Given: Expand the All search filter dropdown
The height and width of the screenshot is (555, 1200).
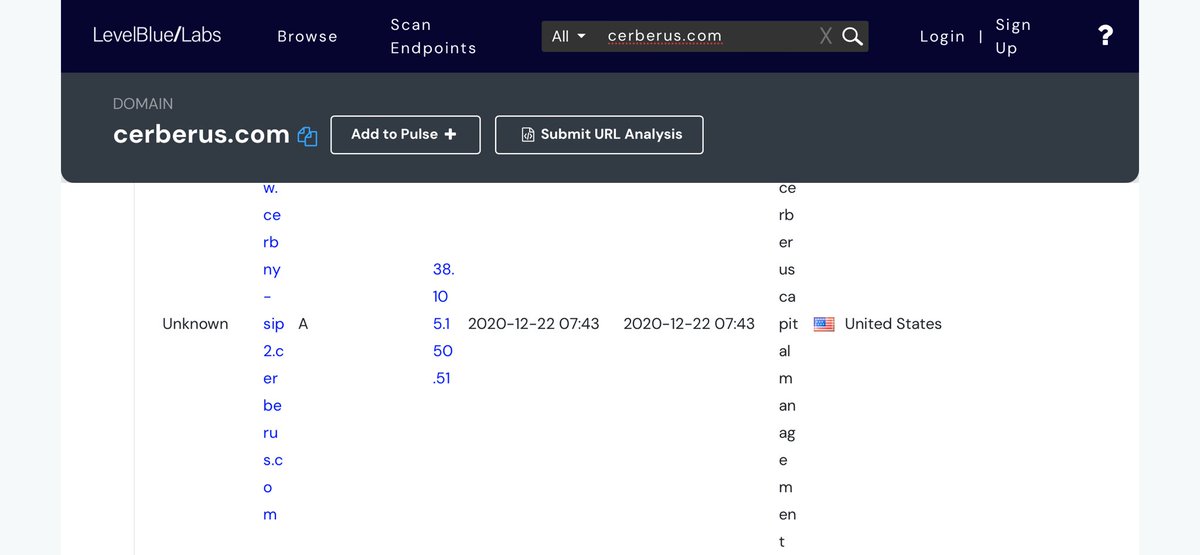Looking at the screenshot, I should click(x=569, y=36).
